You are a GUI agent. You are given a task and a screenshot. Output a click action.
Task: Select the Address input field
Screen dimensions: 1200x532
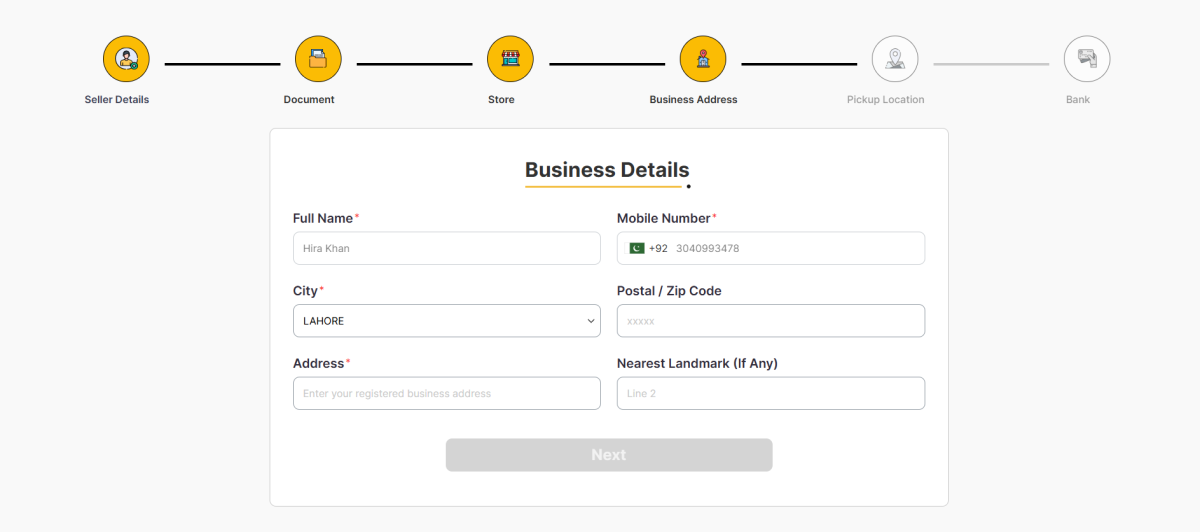[447, 393]
